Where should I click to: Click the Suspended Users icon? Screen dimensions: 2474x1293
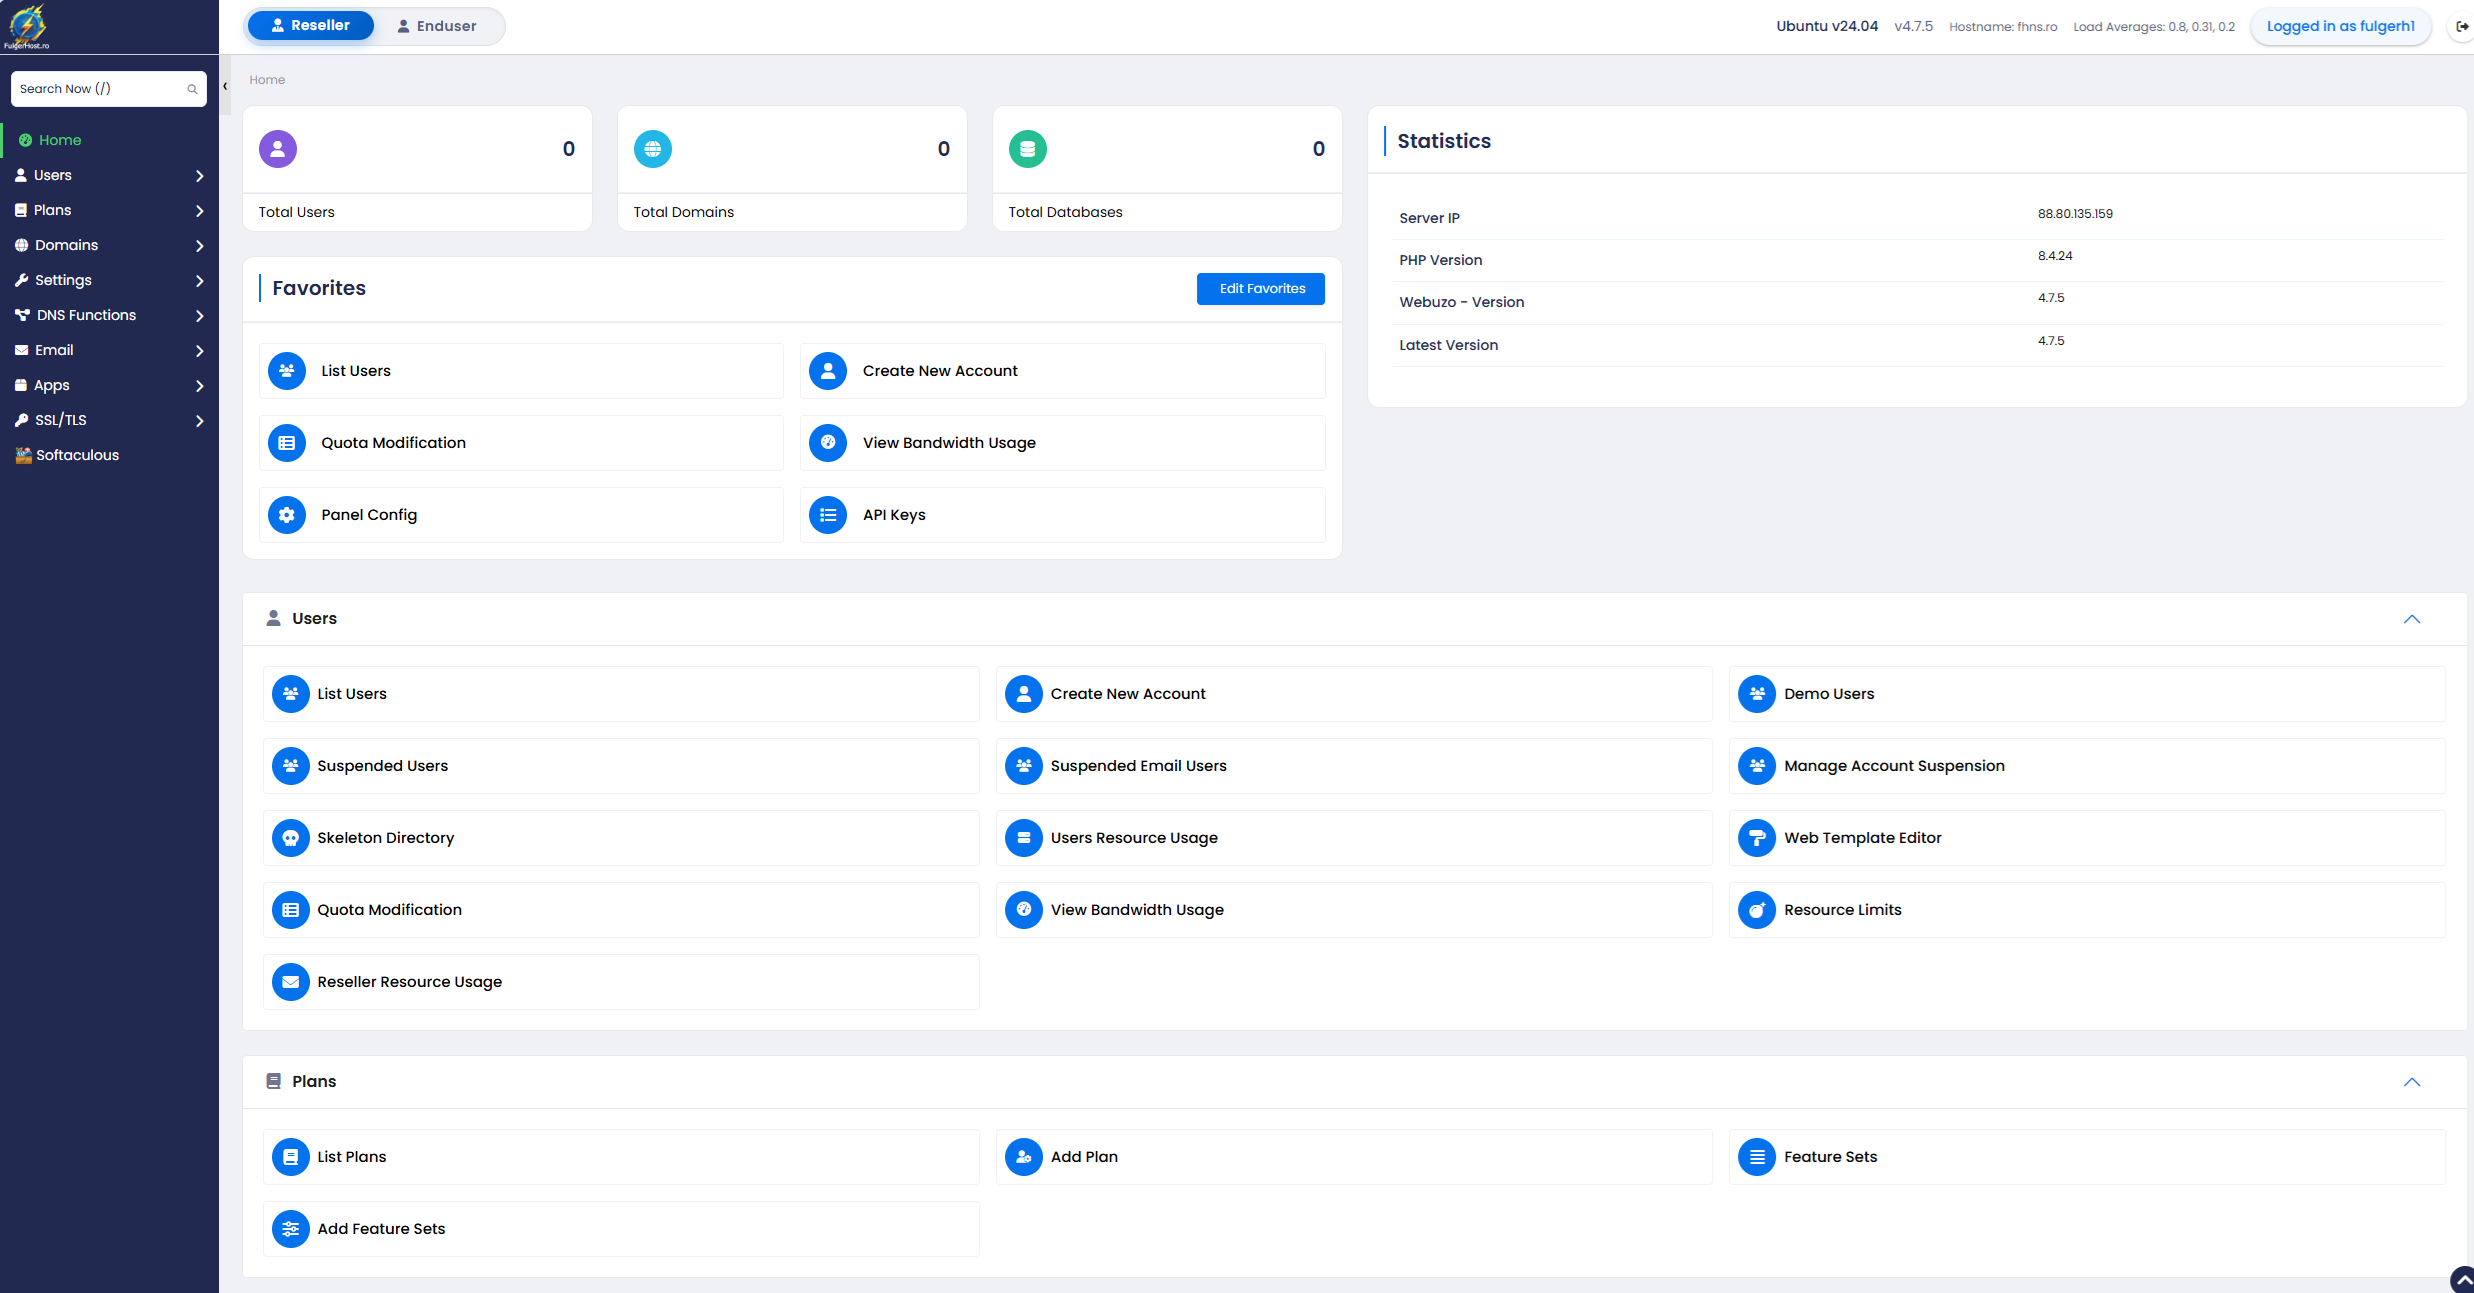291,766
